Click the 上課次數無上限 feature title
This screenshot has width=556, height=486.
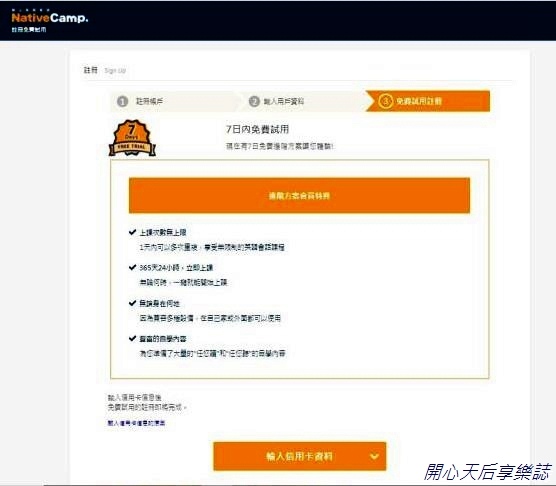tap(163, 233)
